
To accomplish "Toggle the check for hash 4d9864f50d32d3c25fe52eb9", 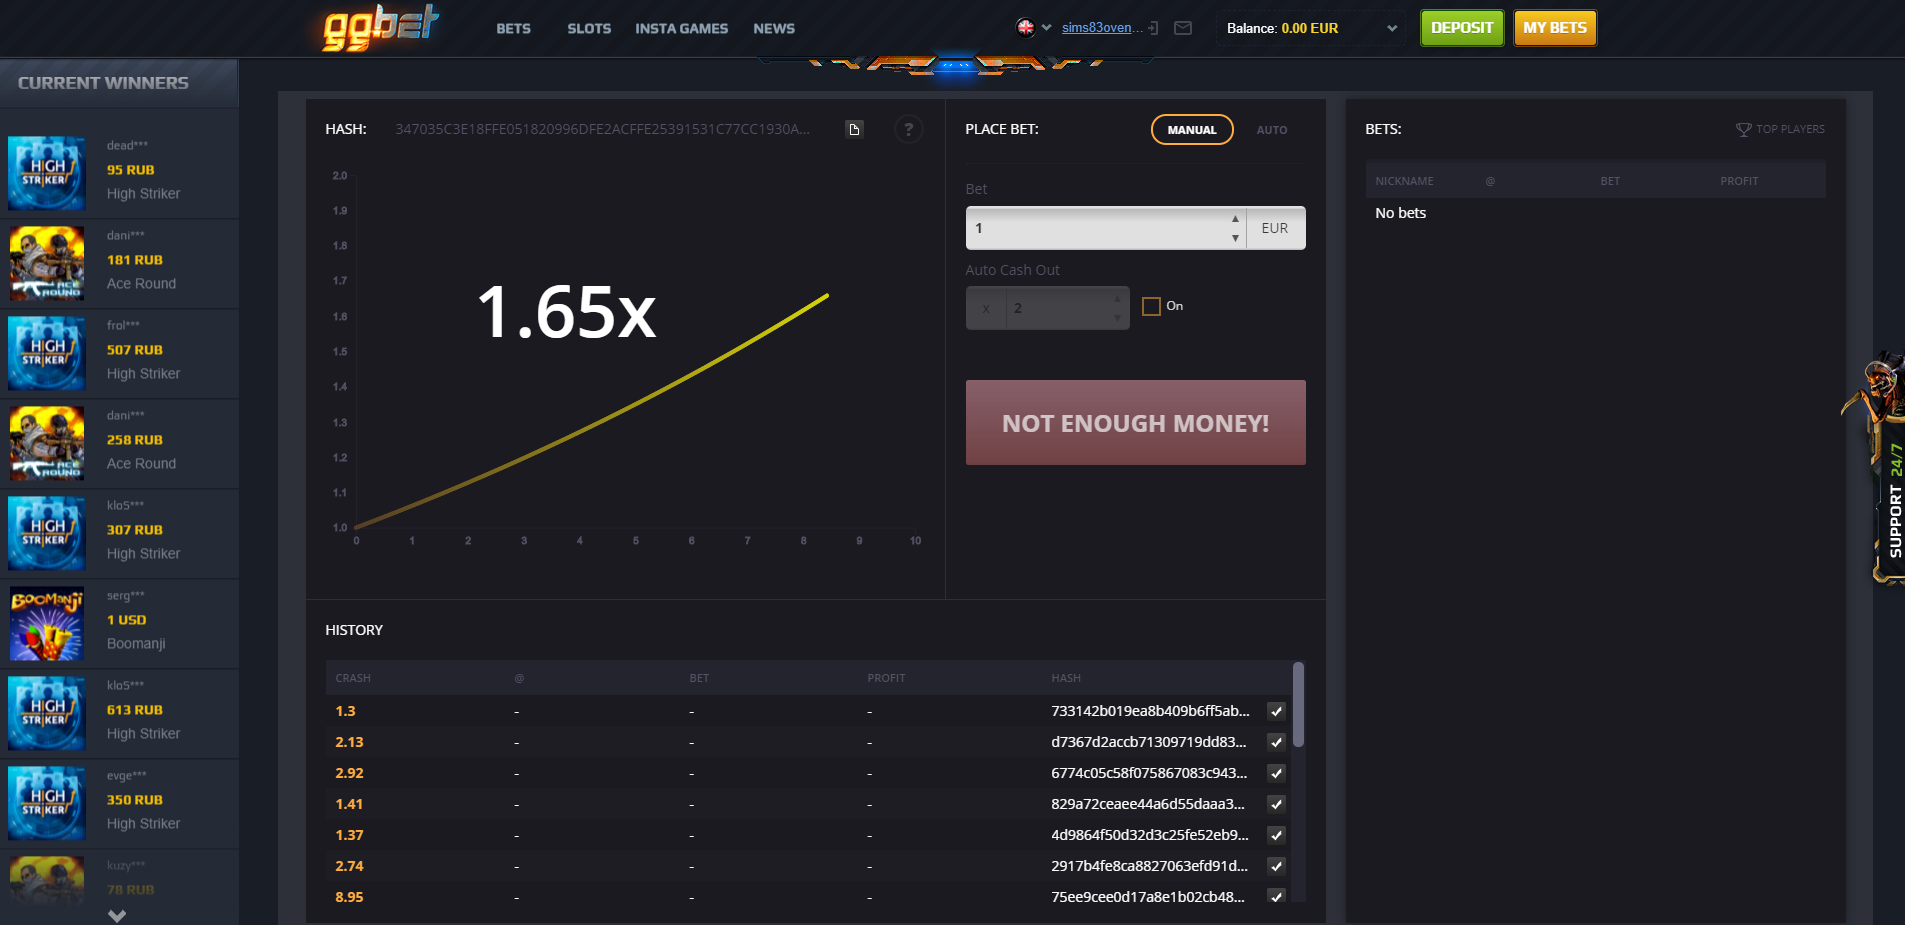I will coord(1276,835).
